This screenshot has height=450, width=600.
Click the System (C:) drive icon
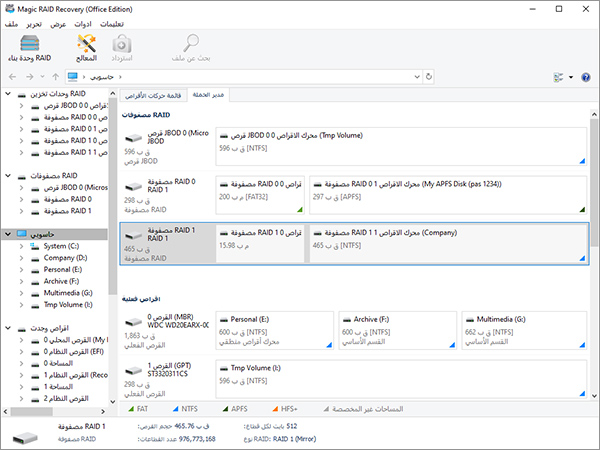click(x=35, y=246)
